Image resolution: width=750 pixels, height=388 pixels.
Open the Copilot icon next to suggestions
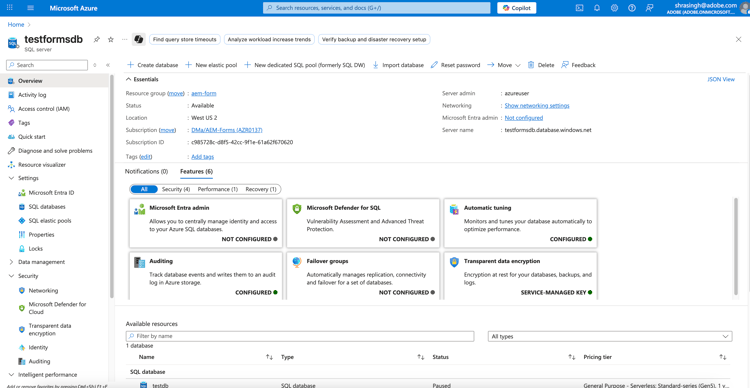pyautogui.click(x=139, y=39)
